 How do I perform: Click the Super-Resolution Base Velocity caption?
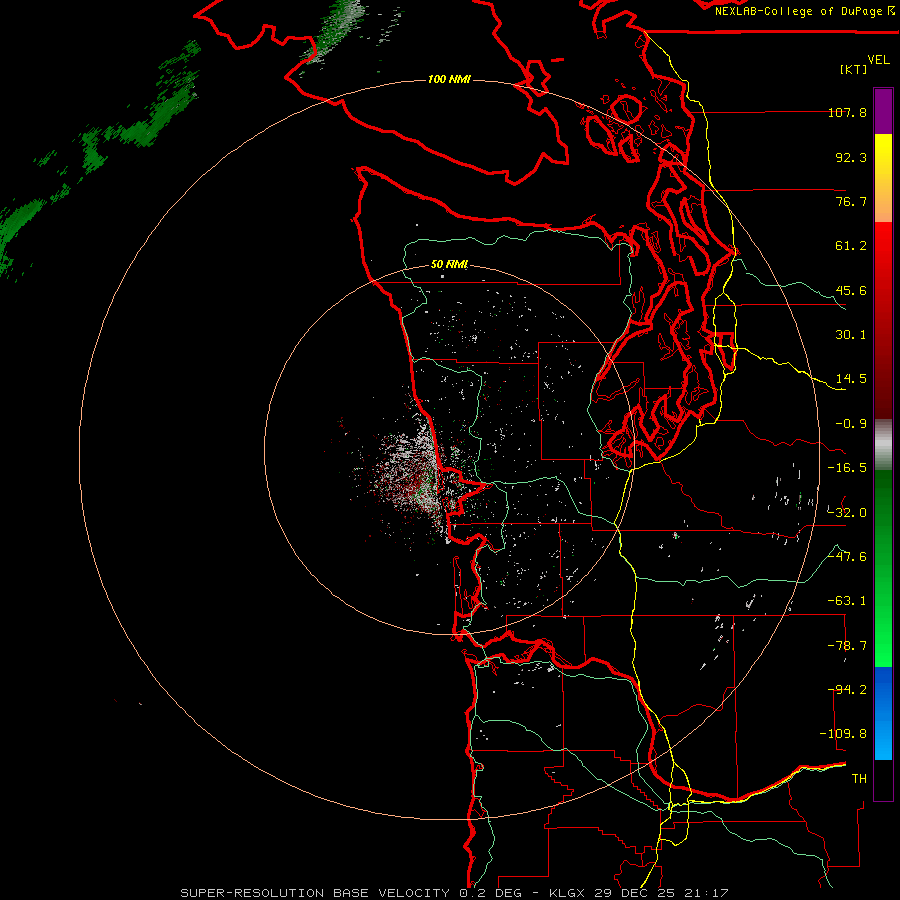(454, 893)
